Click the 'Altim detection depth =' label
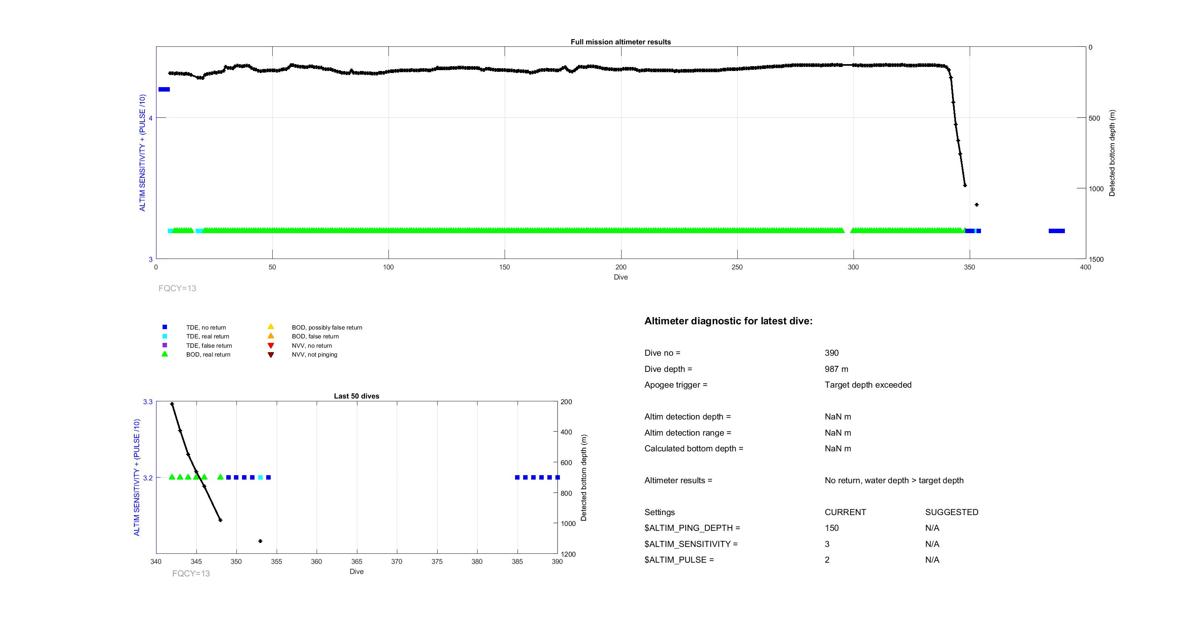The width and height of the screenshot is (1200, 622). coord(688,417)
